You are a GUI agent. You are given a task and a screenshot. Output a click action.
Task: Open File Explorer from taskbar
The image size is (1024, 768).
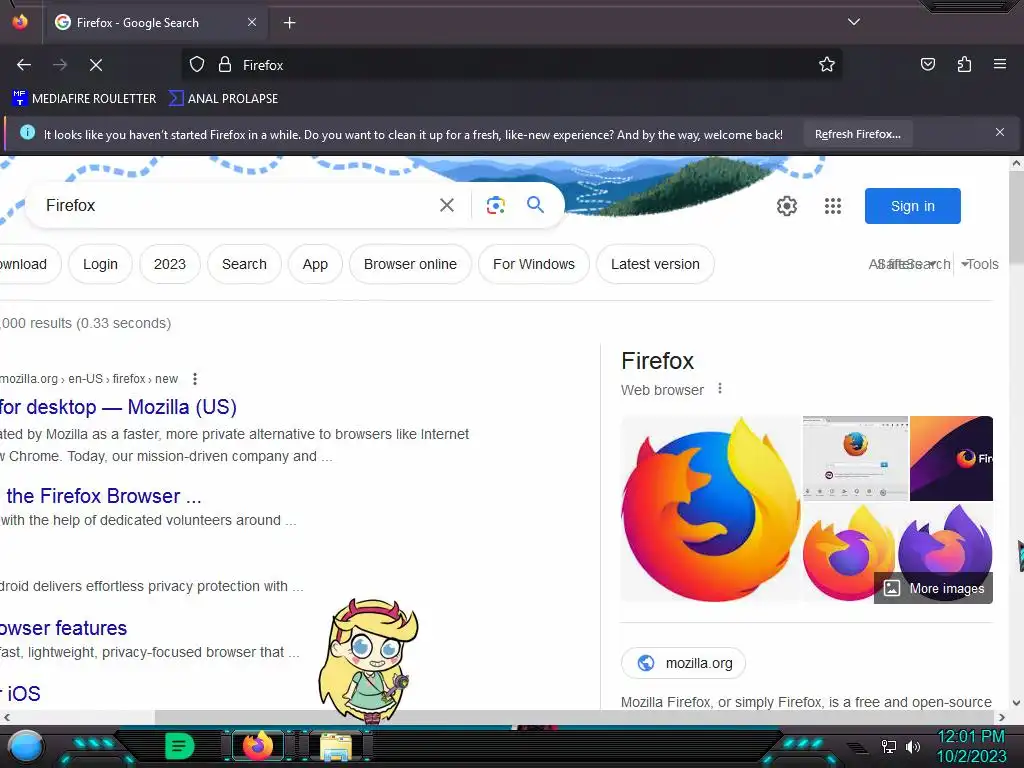336,746
